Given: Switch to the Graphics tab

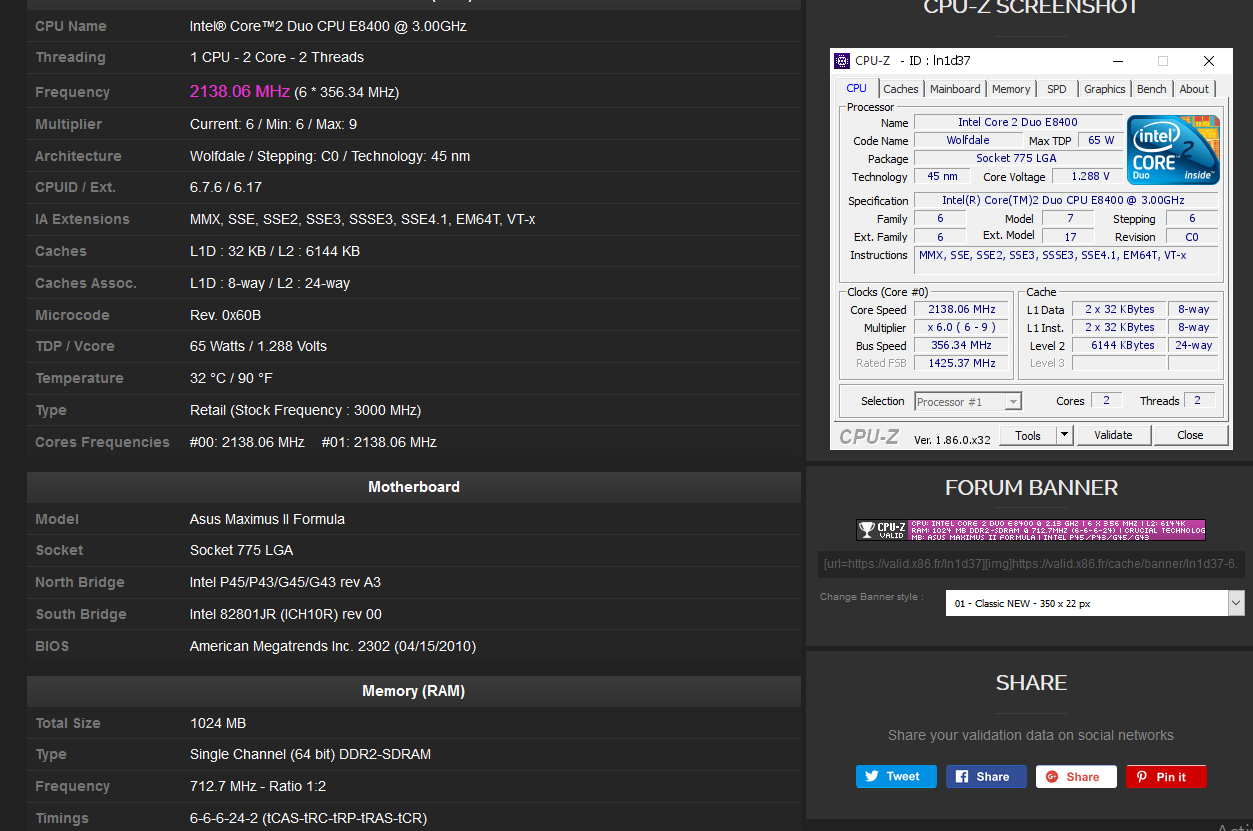Looking at the screenshot, I should [1104, 89].
